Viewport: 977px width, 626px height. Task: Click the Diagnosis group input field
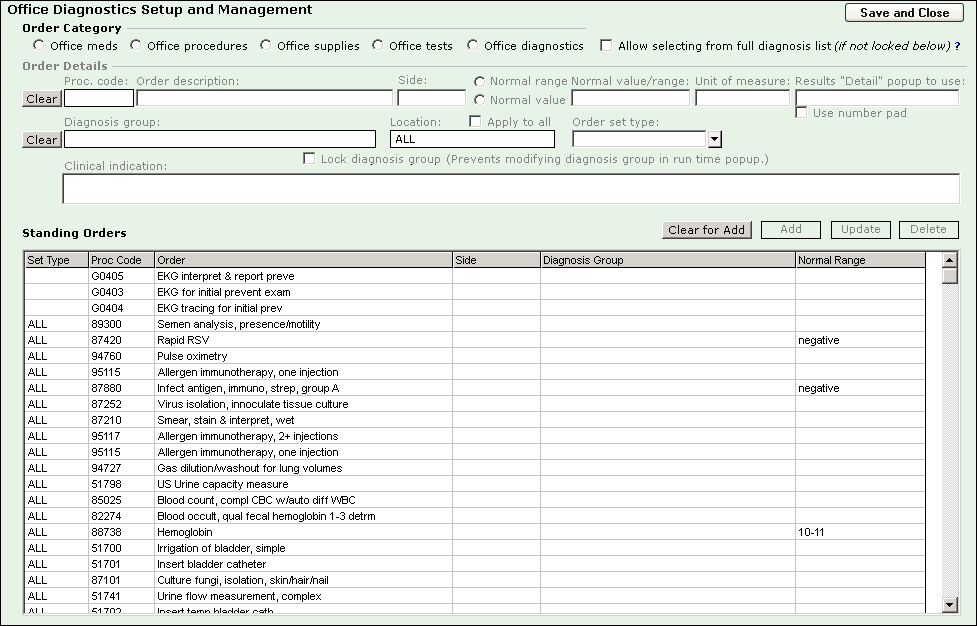pyautogui.click(x=220, y=139)
